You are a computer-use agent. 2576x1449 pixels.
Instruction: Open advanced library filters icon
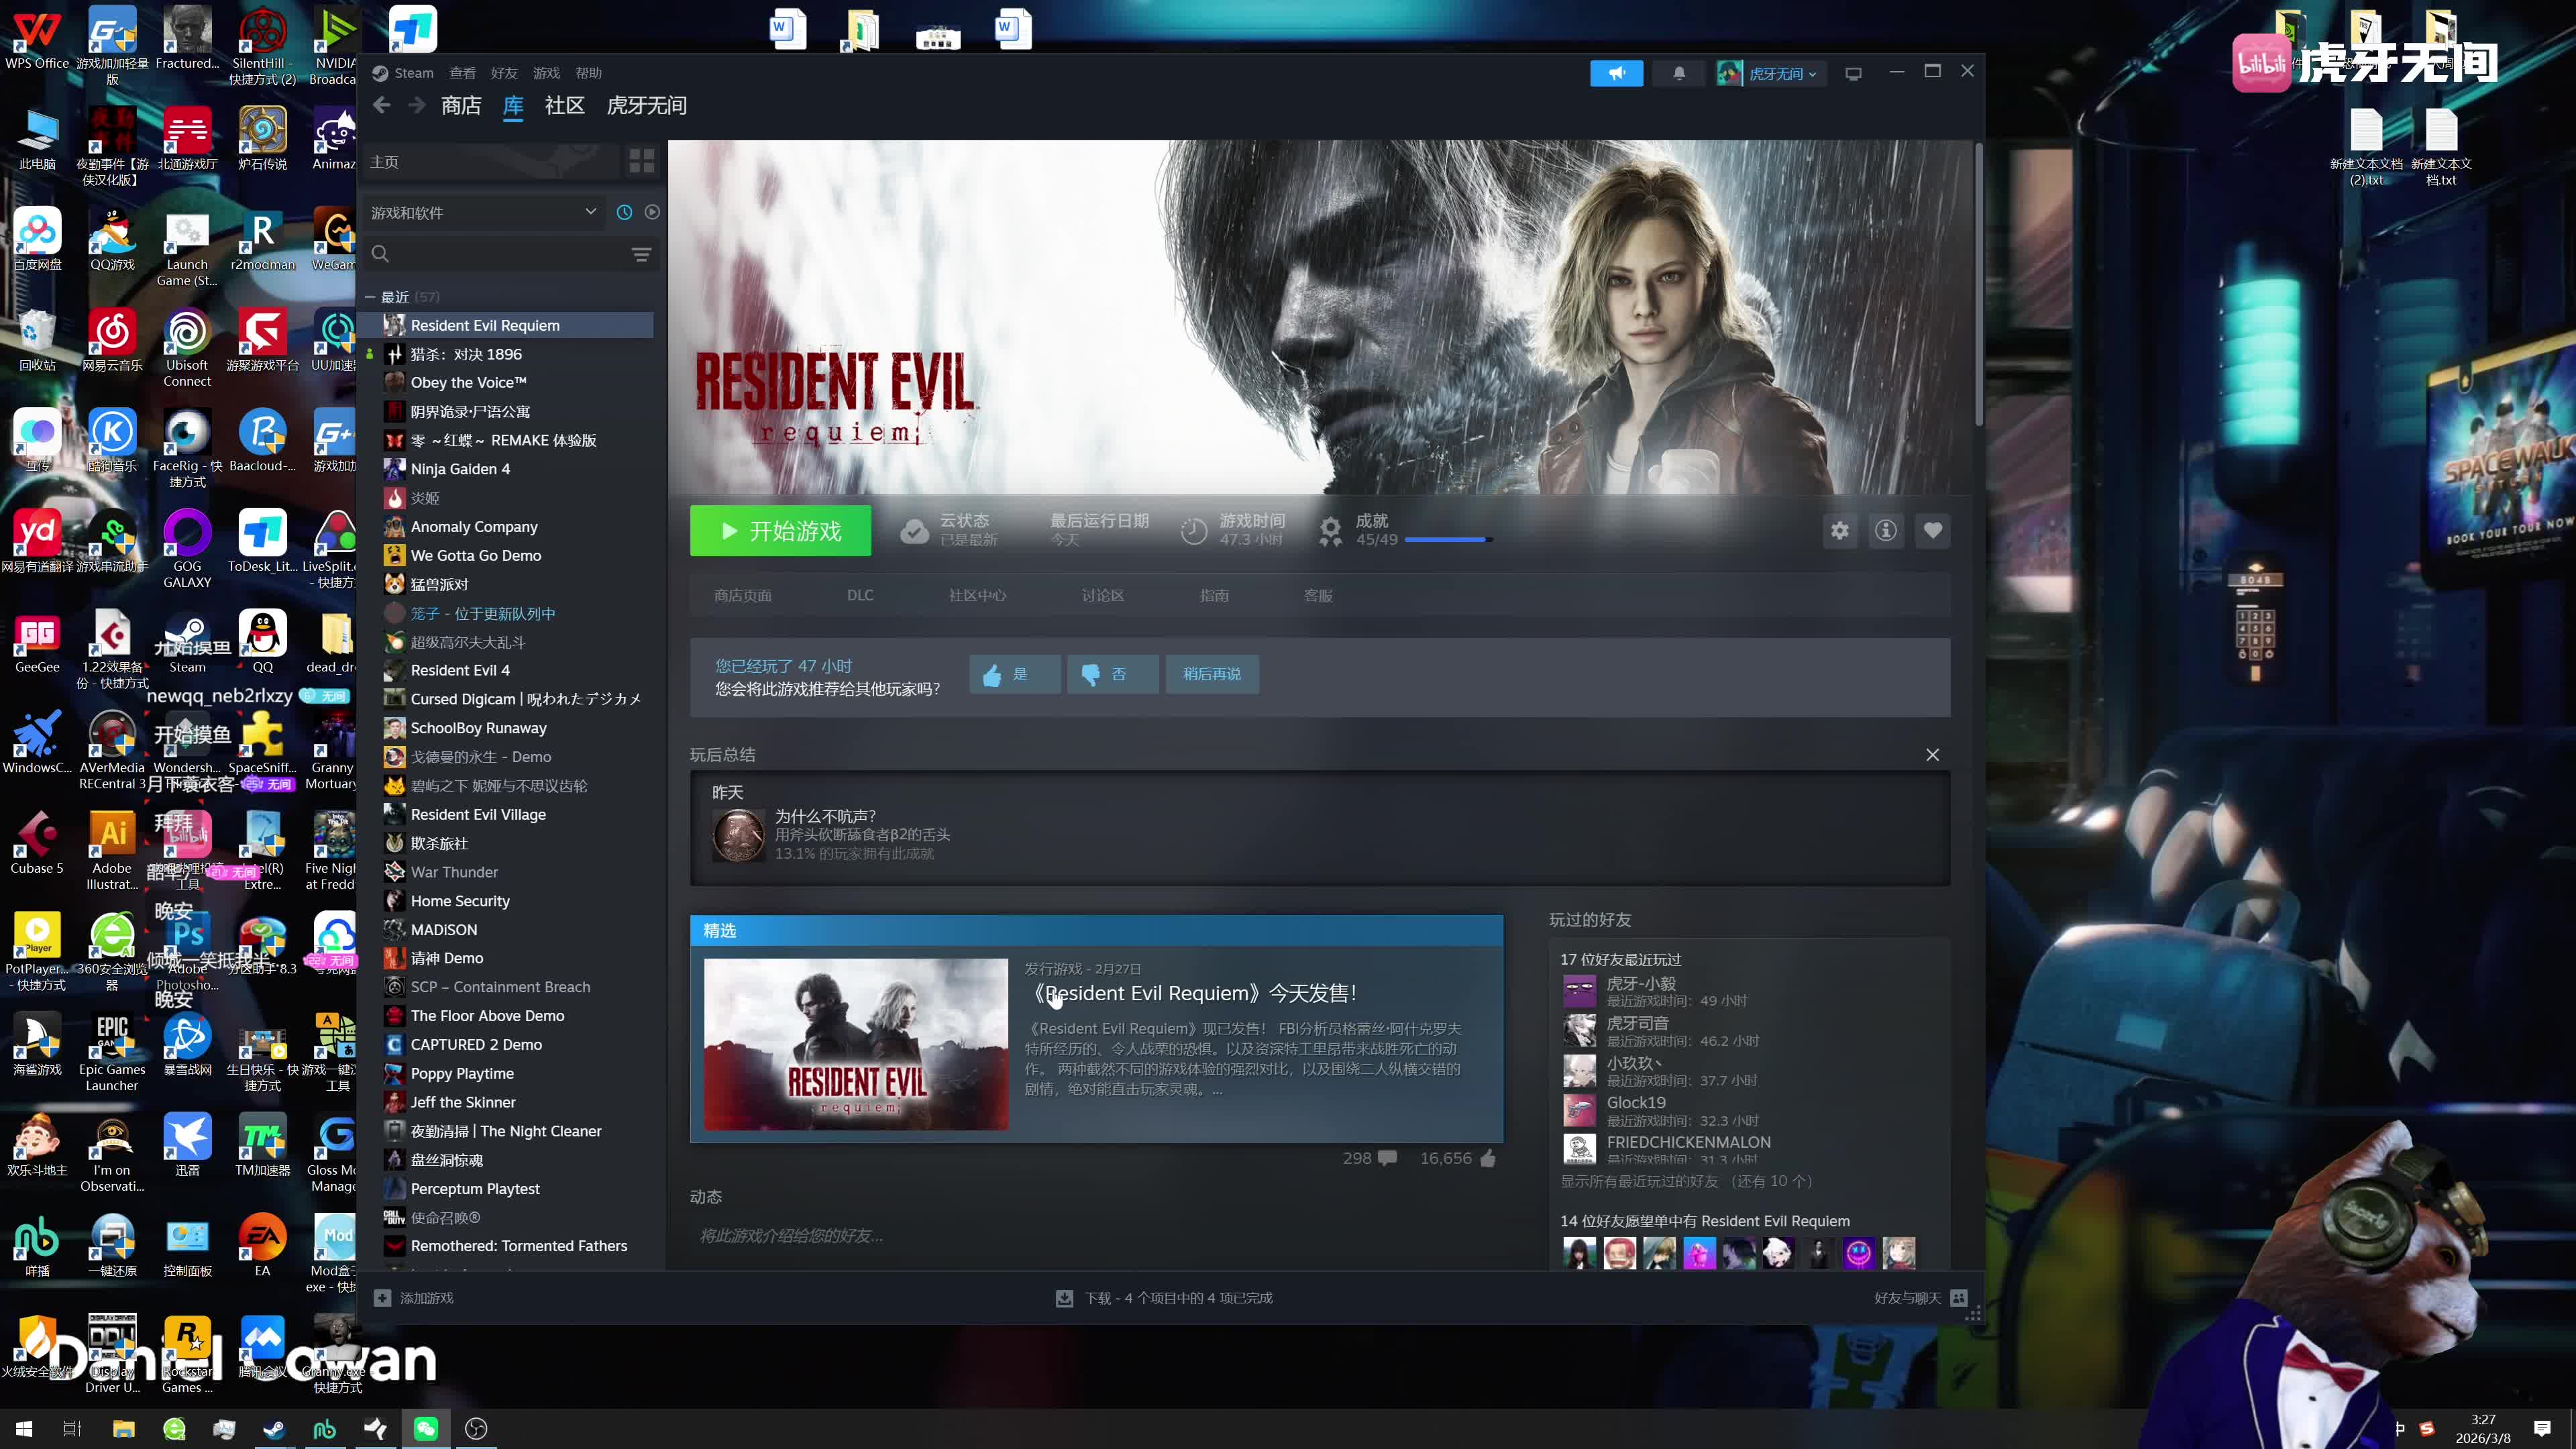coord(641,254)
